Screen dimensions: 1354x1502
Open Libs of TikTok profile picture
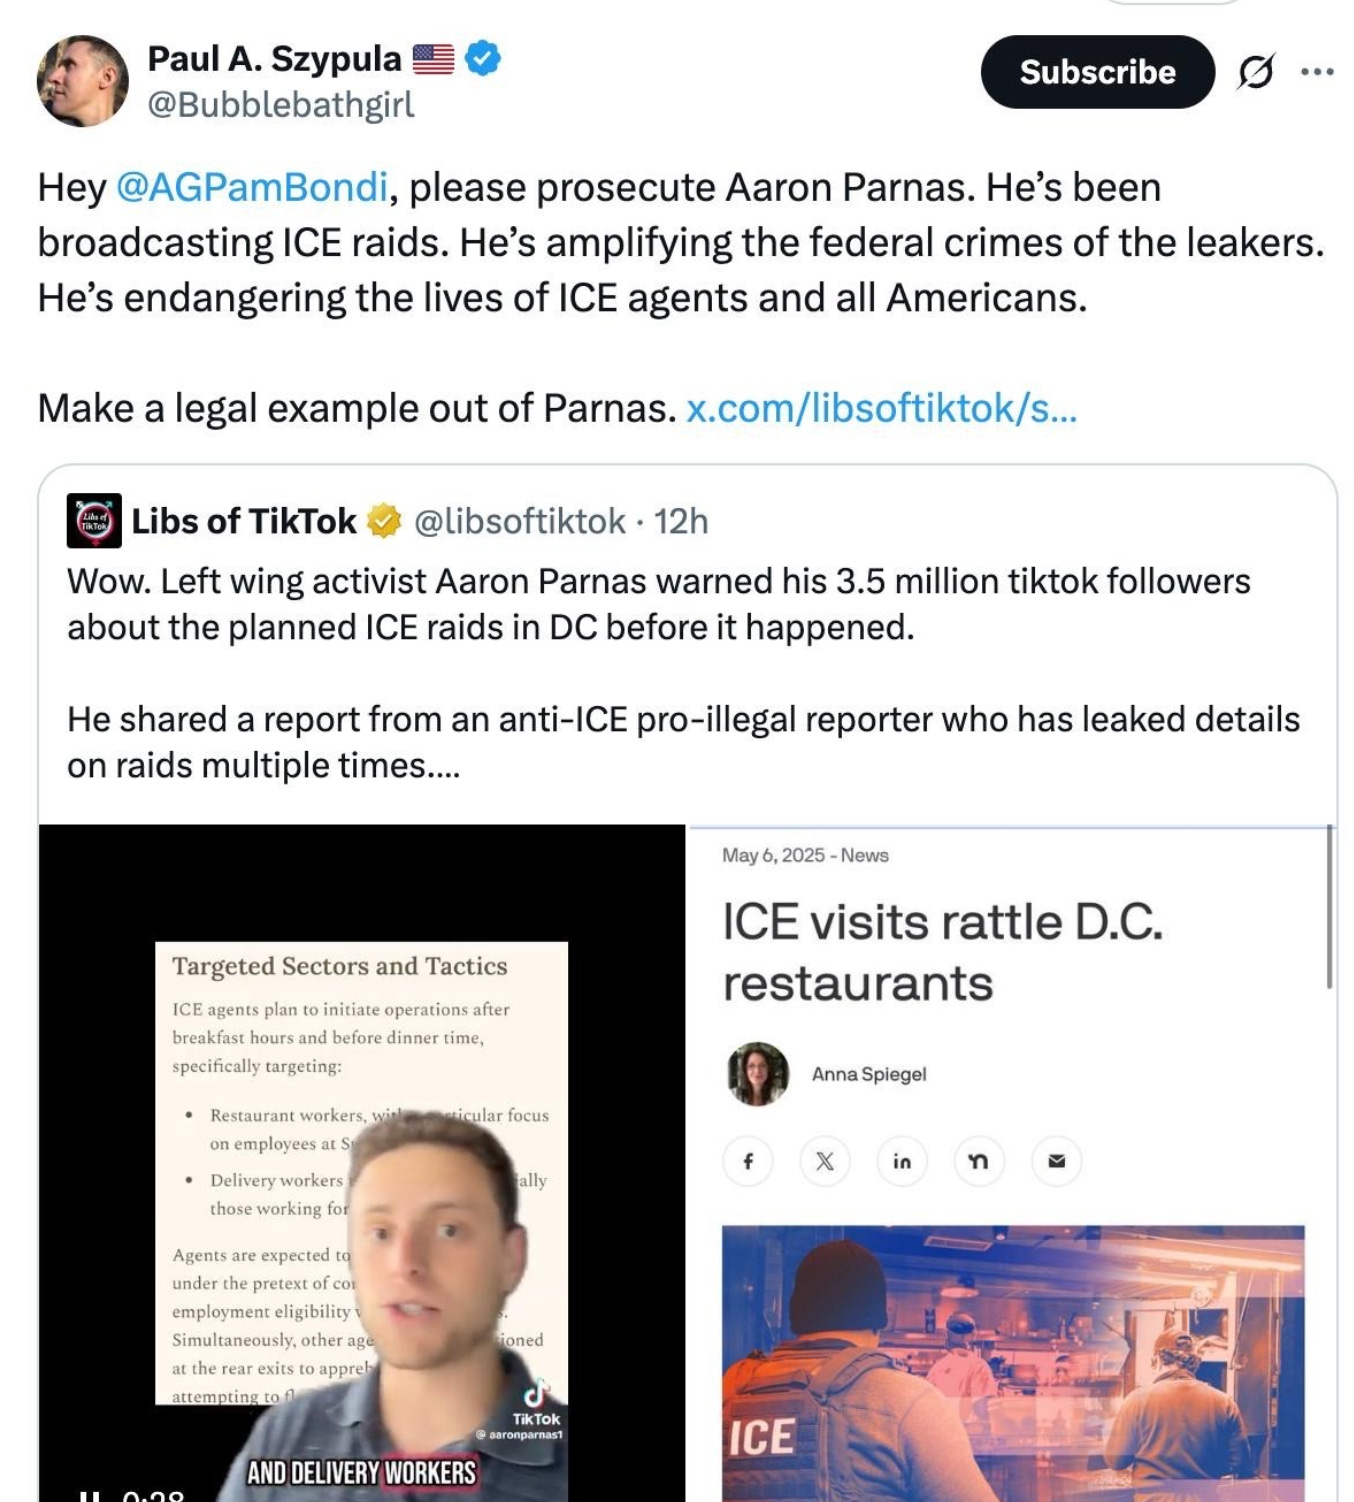(94, 521)
